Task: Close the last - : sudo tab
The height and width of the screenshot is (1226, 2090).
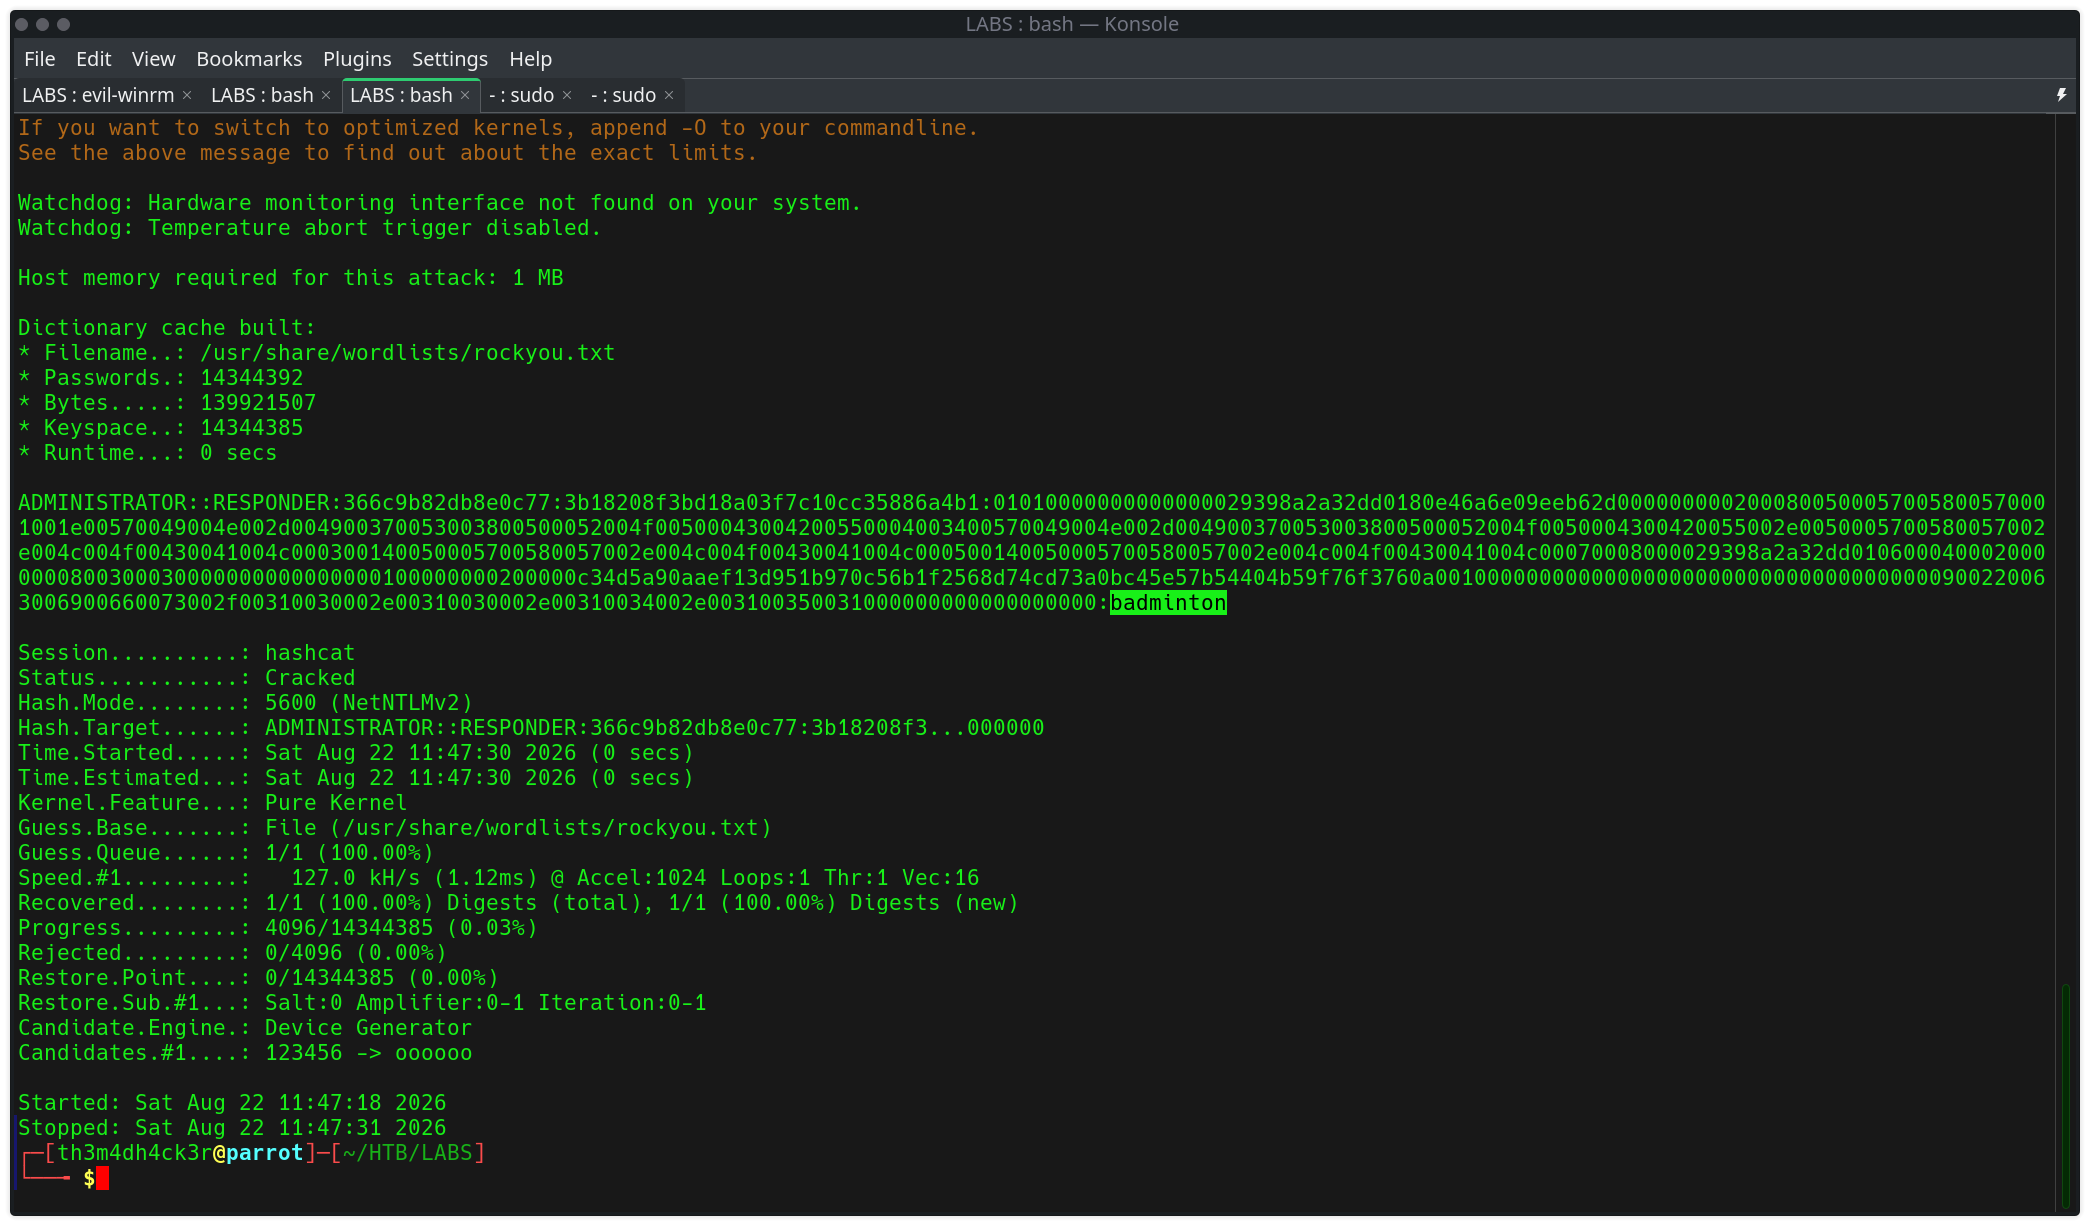Action: click(x=669, y=95)
